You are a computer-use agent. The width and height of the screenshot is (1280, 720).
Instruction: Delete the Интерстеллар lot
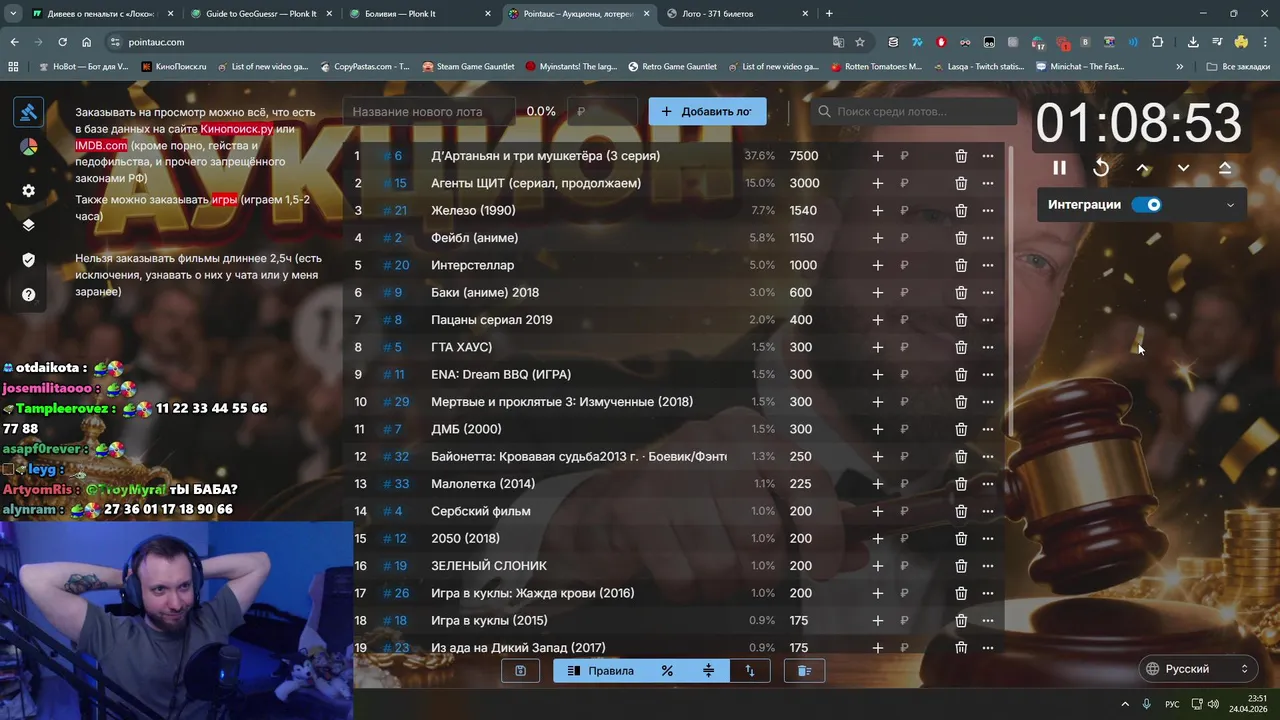(x=961, y=265)
